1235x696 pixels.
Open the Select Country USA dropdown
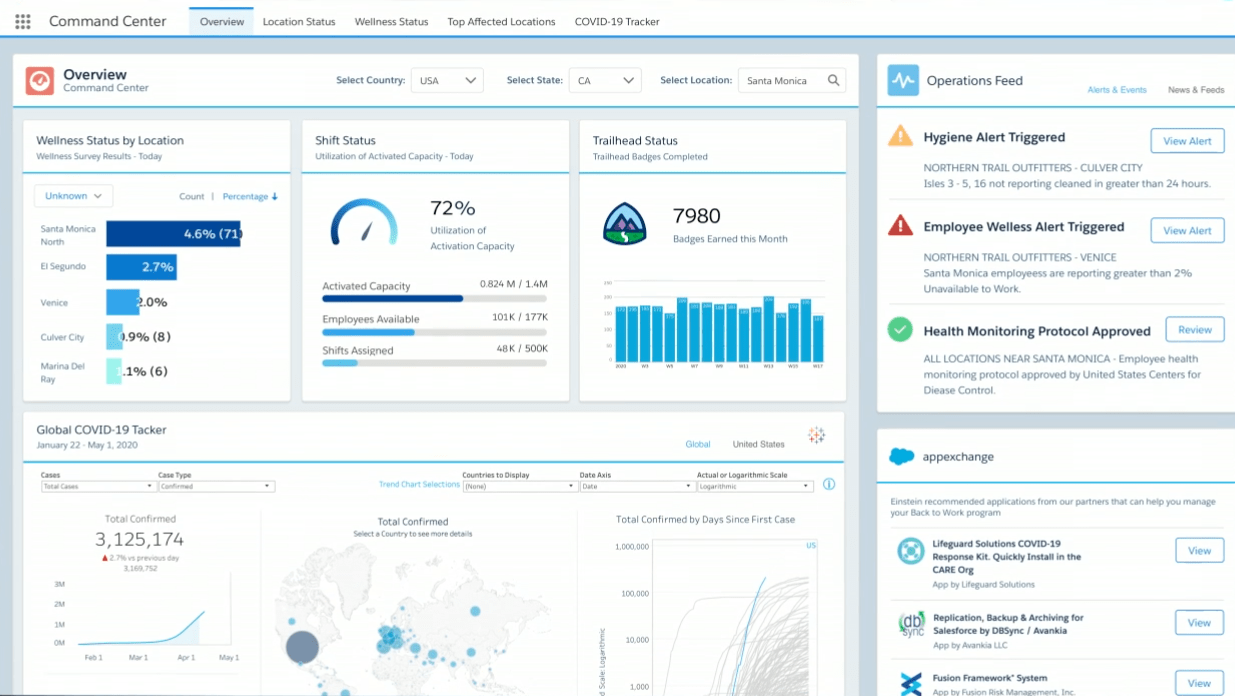point(447,81)
